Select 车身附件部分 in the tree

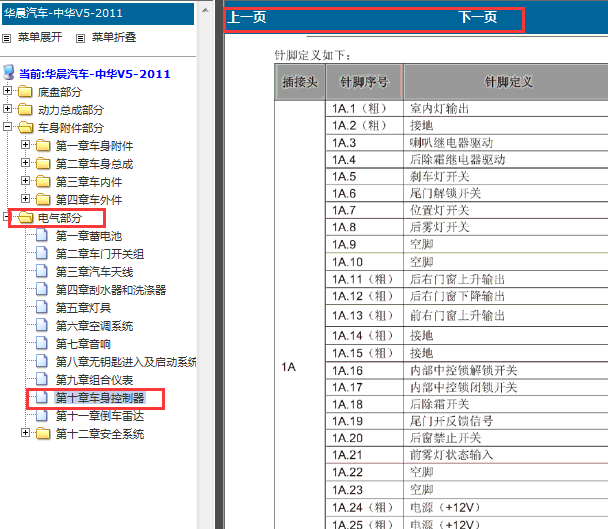click(71, 128)
